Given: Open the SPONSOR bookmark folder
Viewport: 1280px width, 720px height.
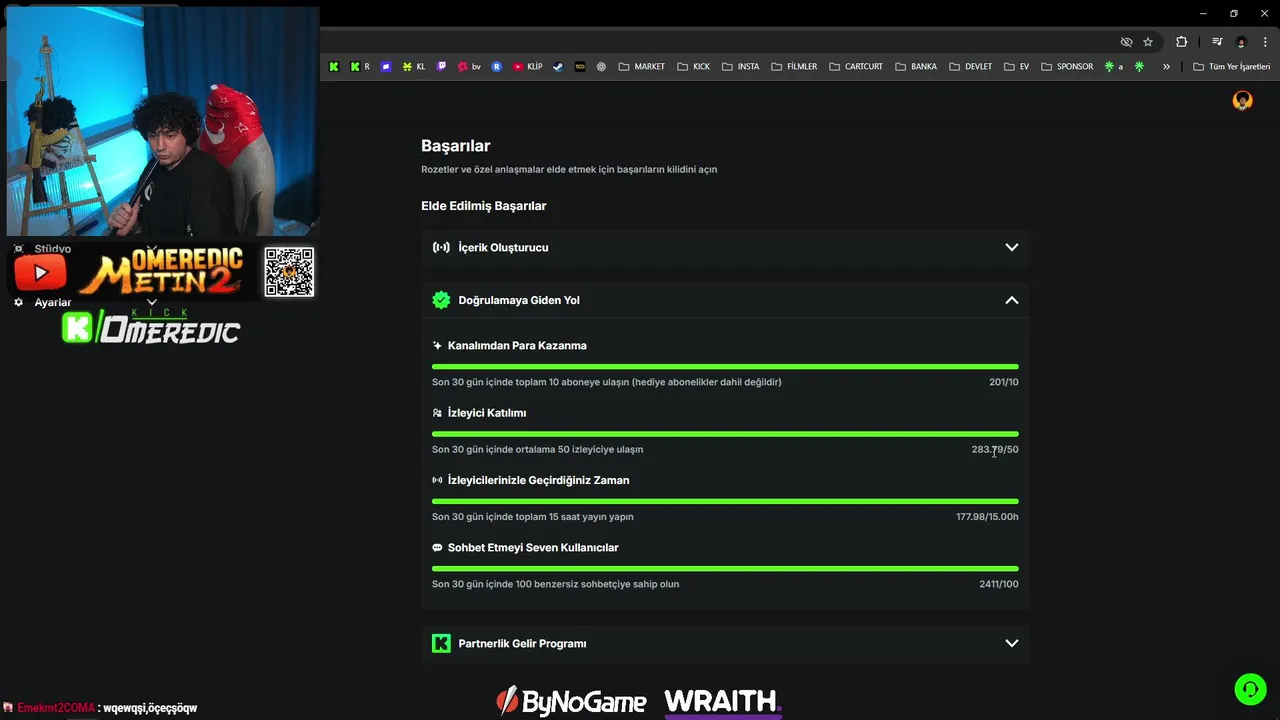Looking at the screenshot, I should pyautogui.click(x=1067, y=67).
